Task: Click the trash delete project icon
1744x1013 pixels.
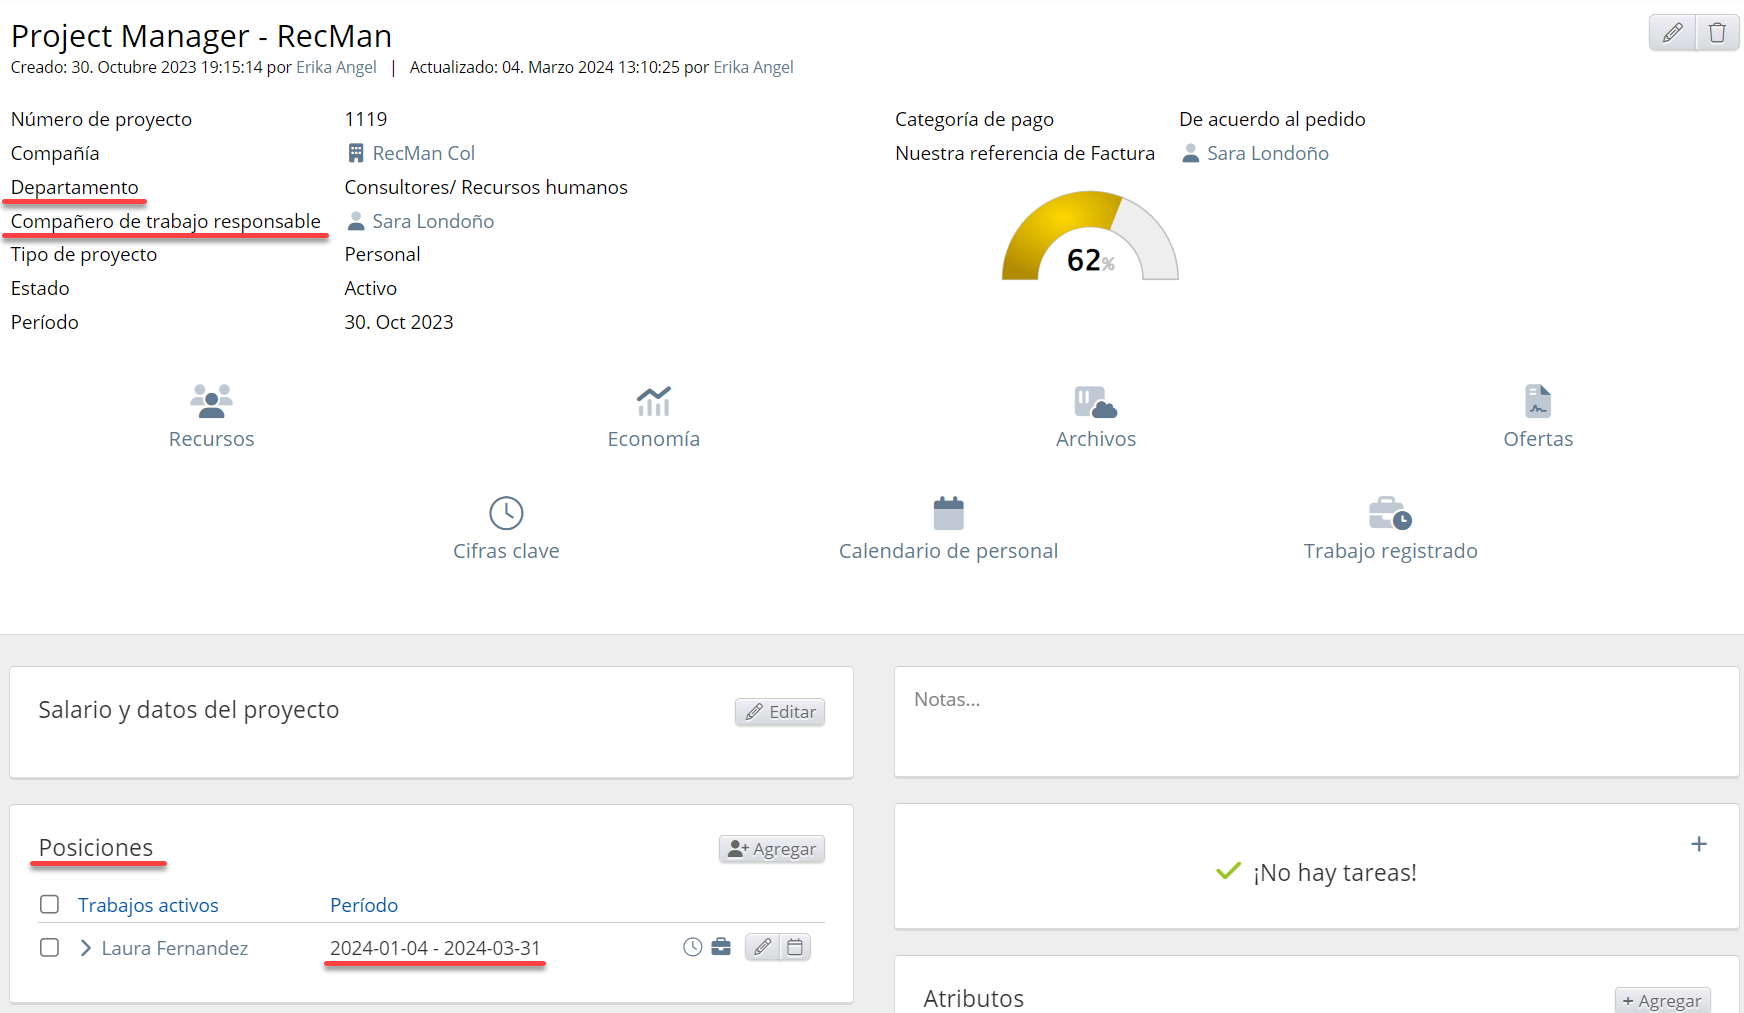Action: coord(1717,33)
